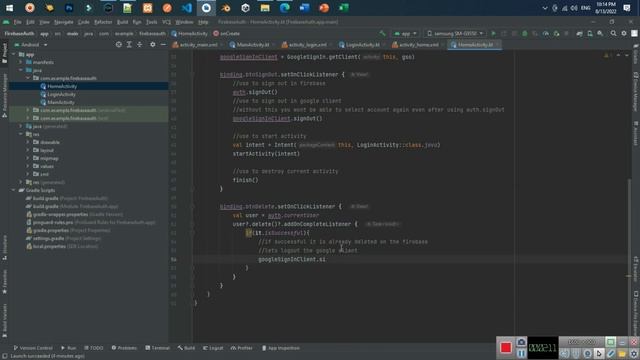Expand the layout folder
The image size is (640, 360).
(x=28, y=150)
